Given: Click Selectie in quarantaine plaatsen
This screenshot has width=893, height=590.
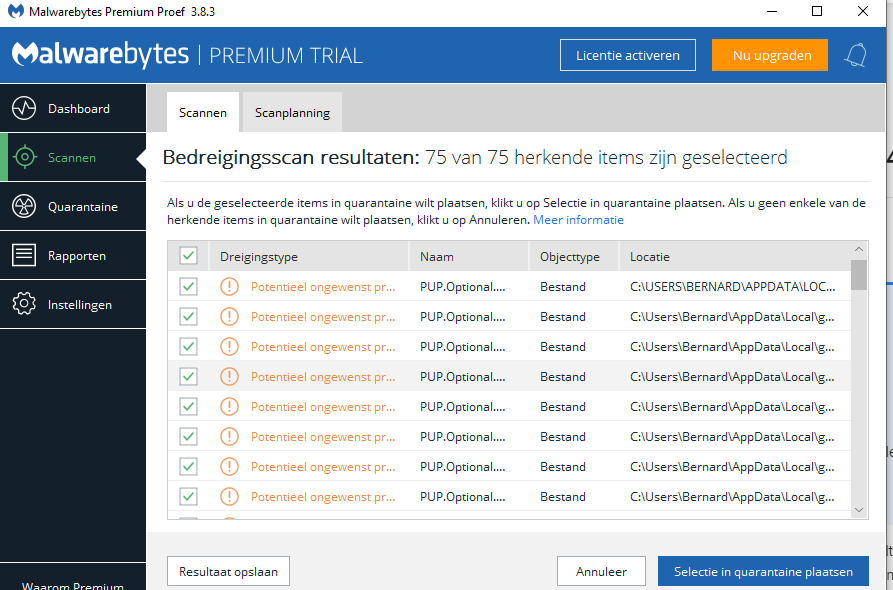Looking at the screenshot, I should tap(763, 571).
